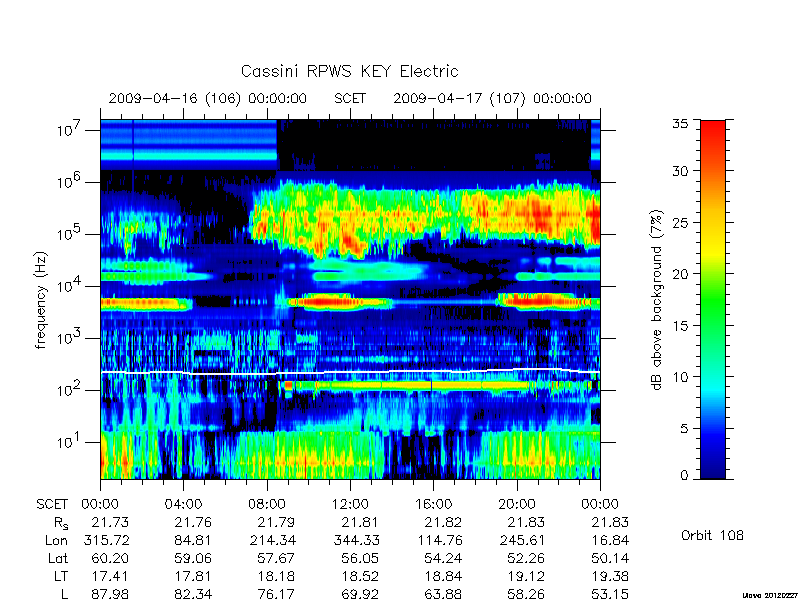
Task: Click the '08:00' time axis label
Action: (267, 504)
